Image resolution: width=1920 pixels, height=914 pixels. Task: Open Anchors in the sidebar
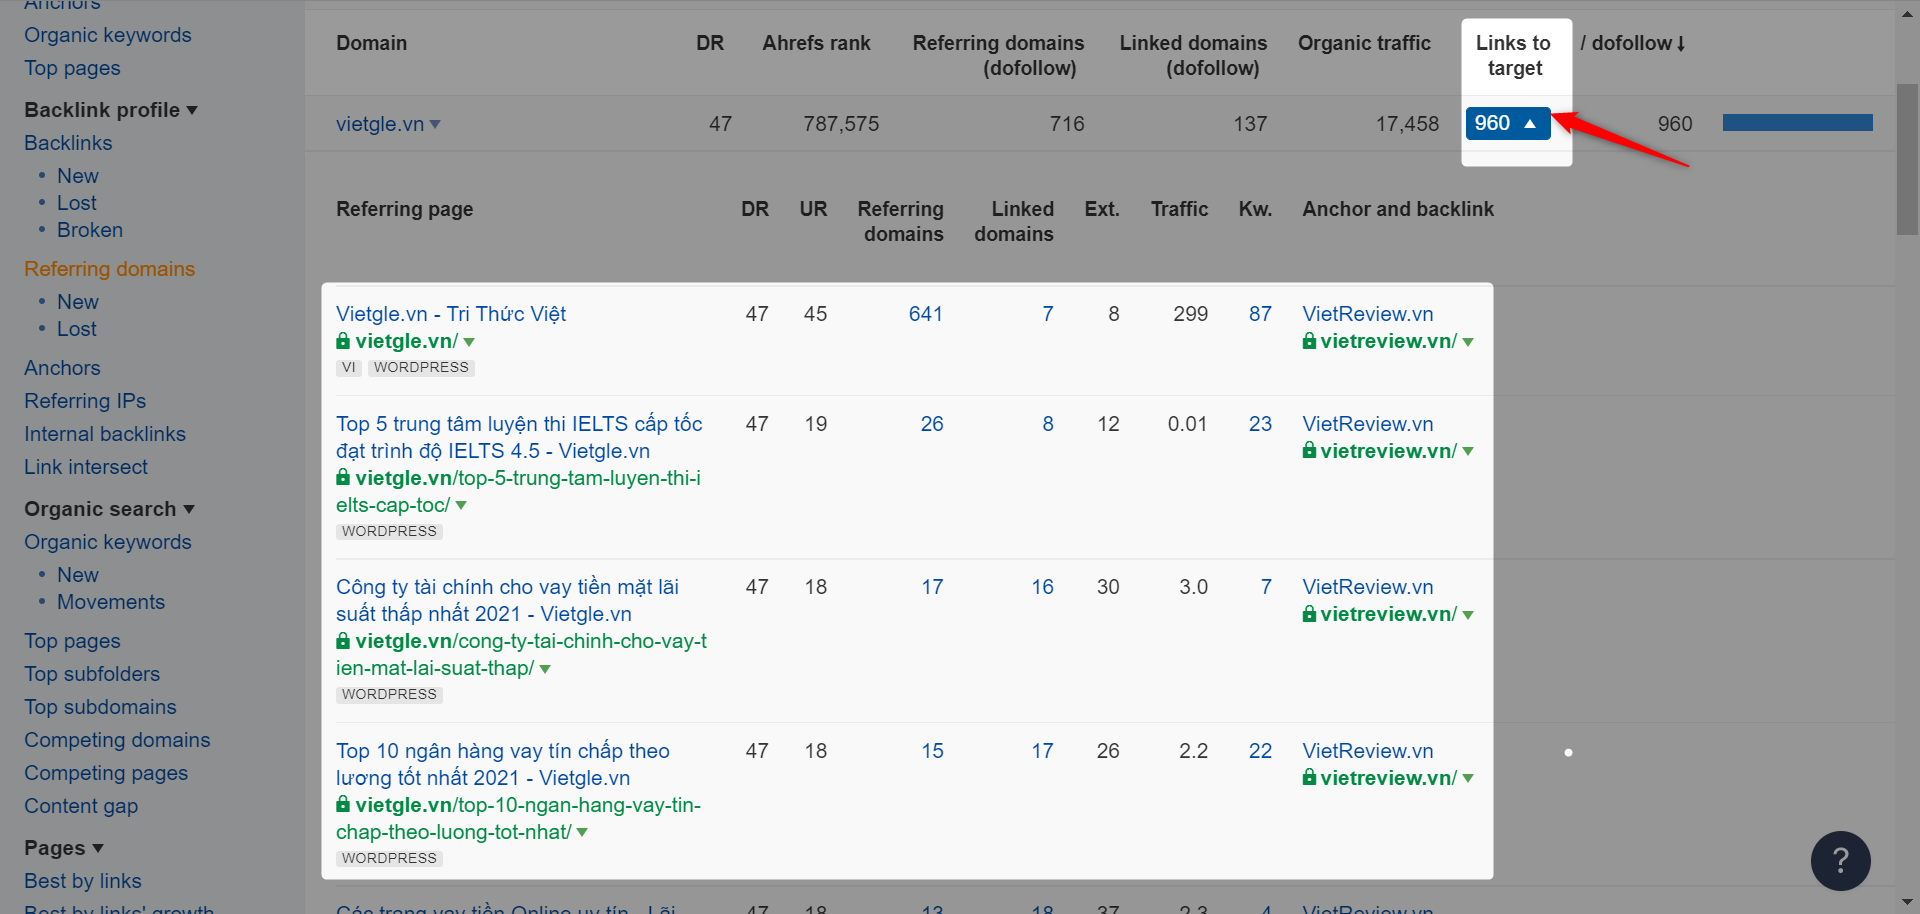coord(62,368)
